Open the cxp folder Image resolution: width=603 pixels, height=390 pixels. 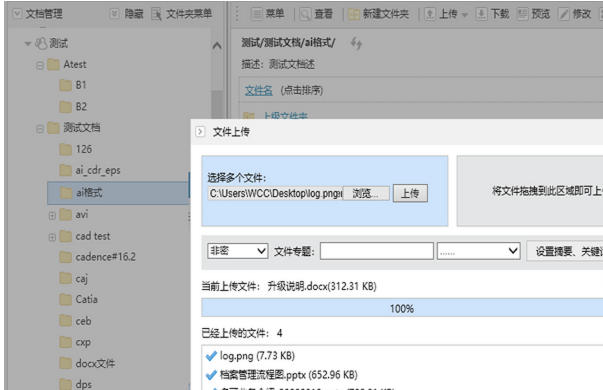click(x=75, y=342)
